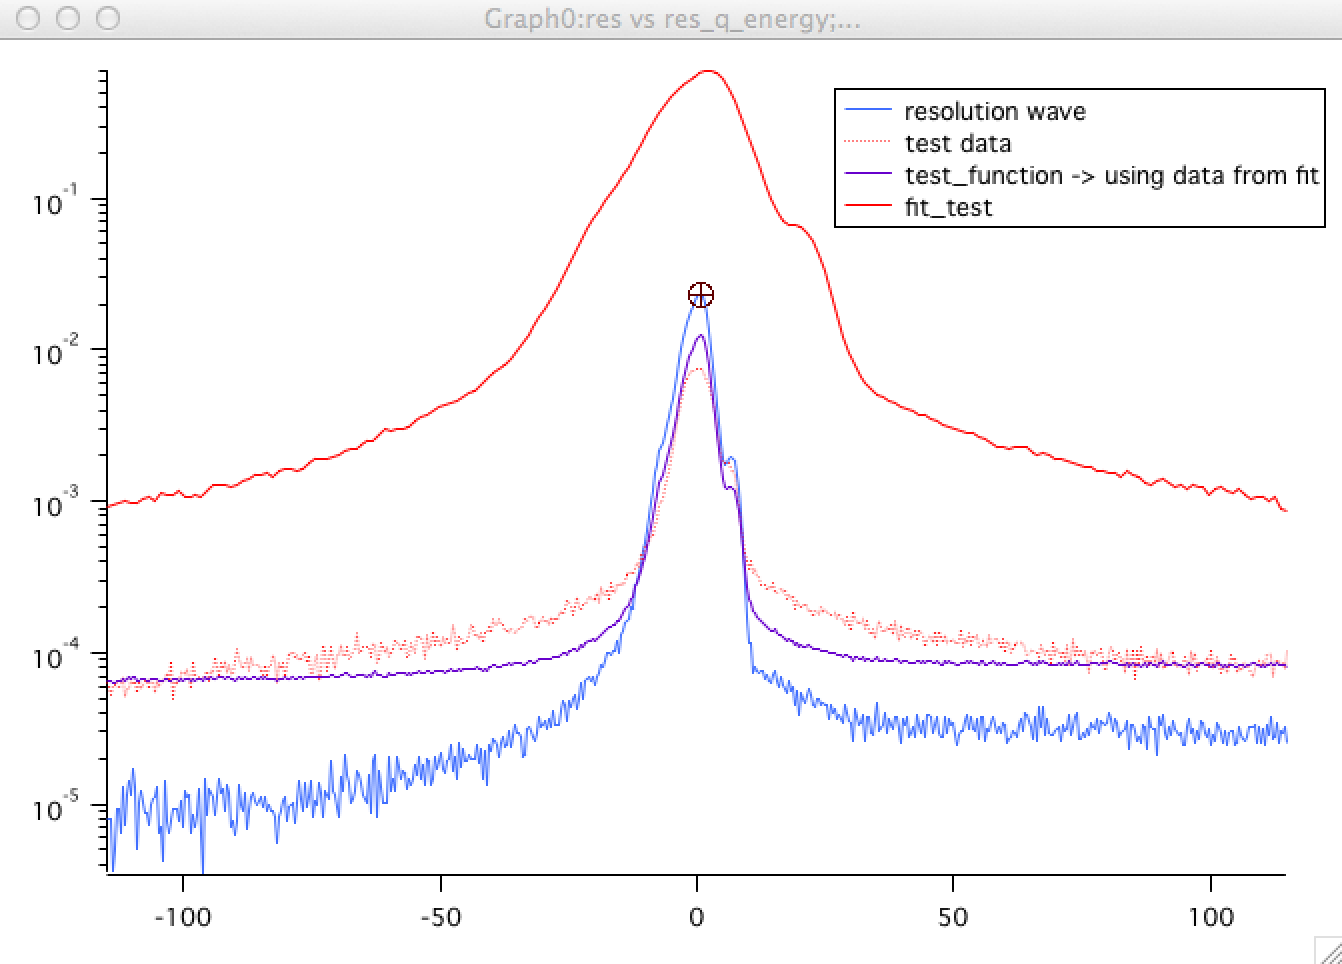Click the round cursor marker on the peak
The width and height of the screenshot is (1342, 964).
pyautogui.click(x=701, y=295)
